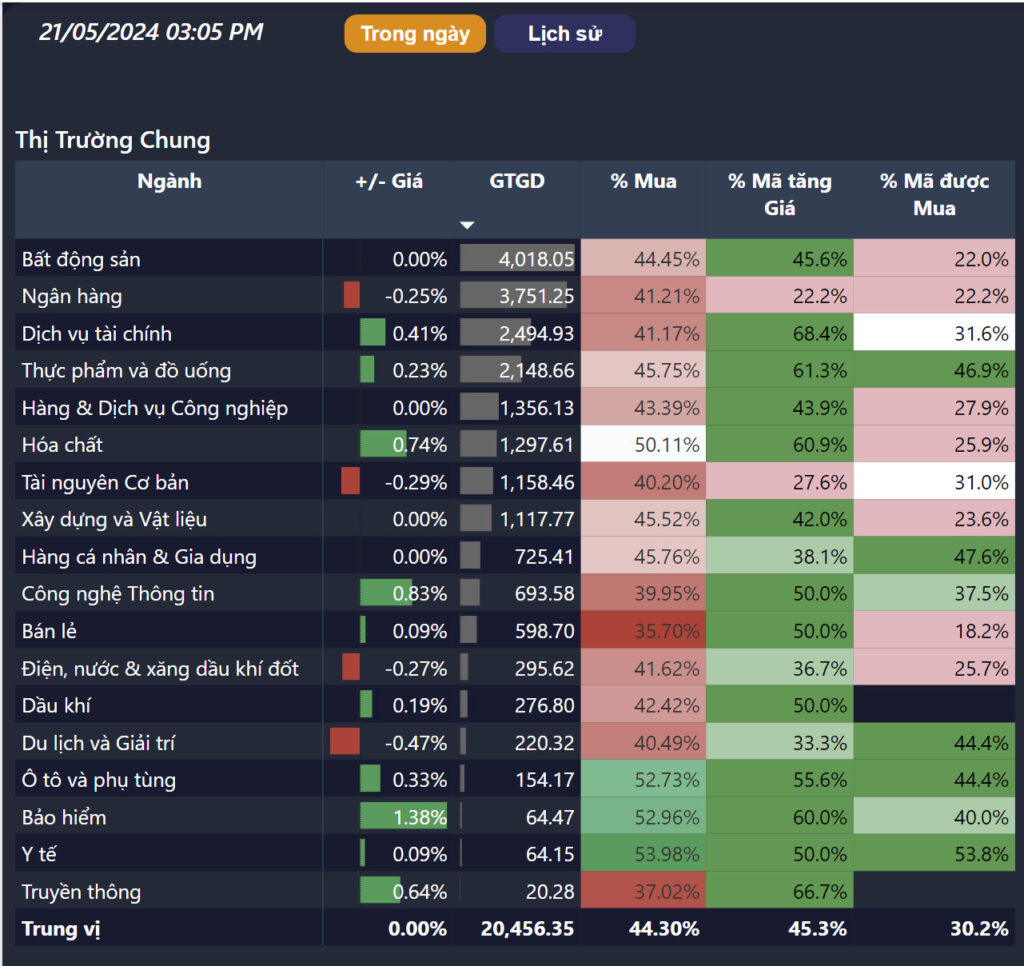Click the Trung vị summary row label
1024x966 pixels.
click(x=61, y=929)
